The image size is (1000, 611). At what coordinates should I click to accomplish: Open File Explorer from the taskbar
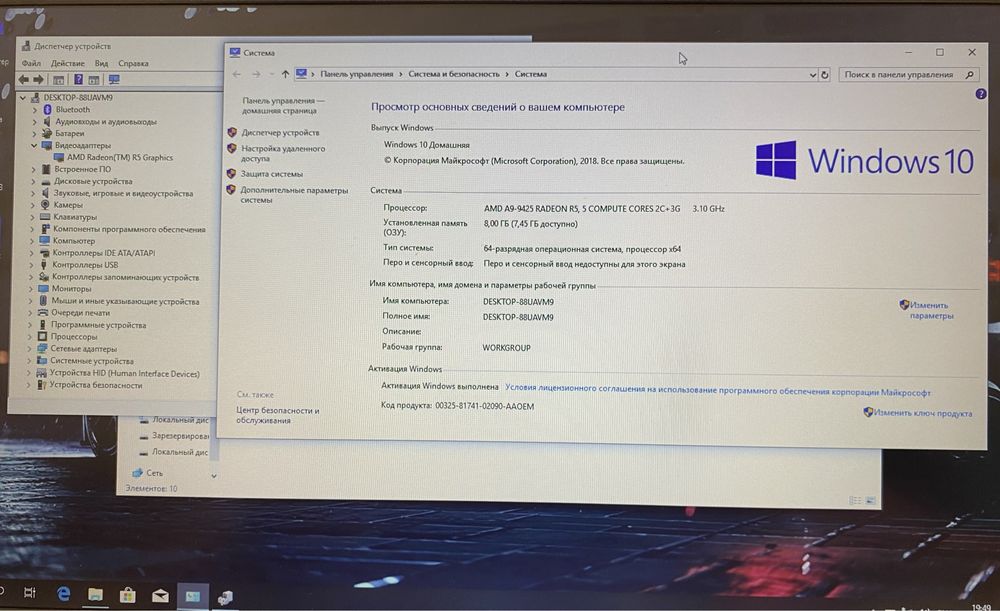(96, 595)
